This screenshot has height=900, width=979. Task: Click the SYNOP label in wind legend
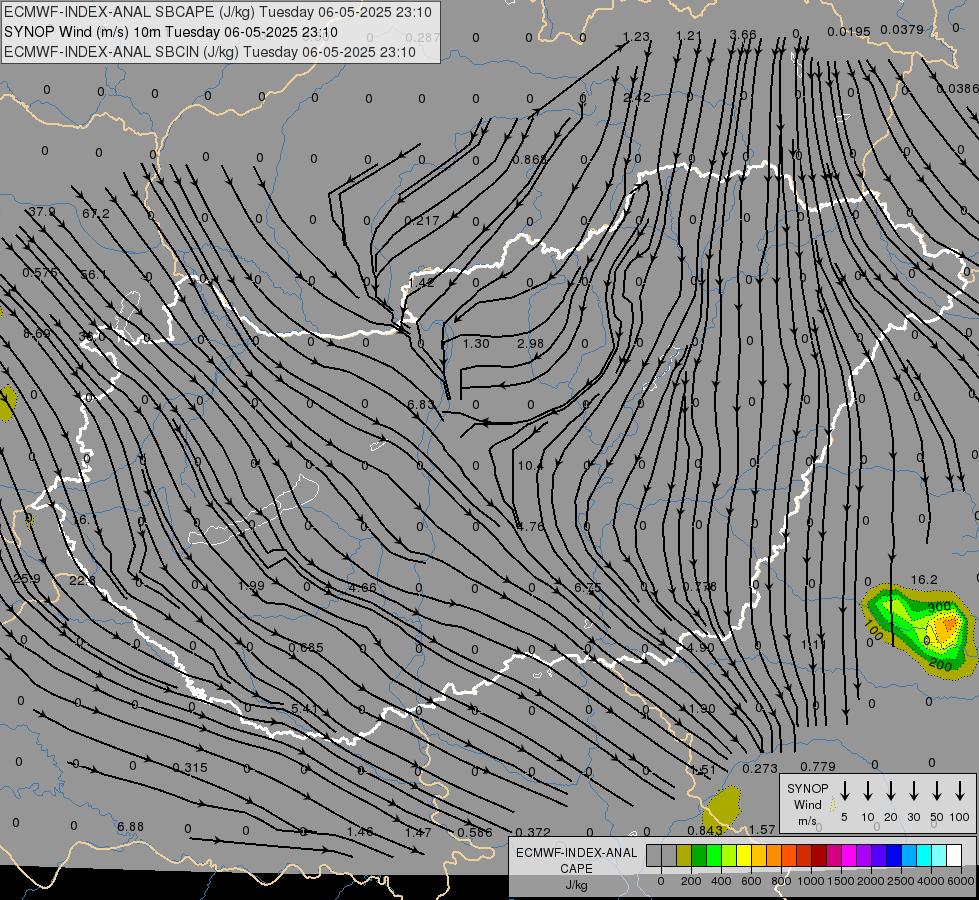[807, 789]
